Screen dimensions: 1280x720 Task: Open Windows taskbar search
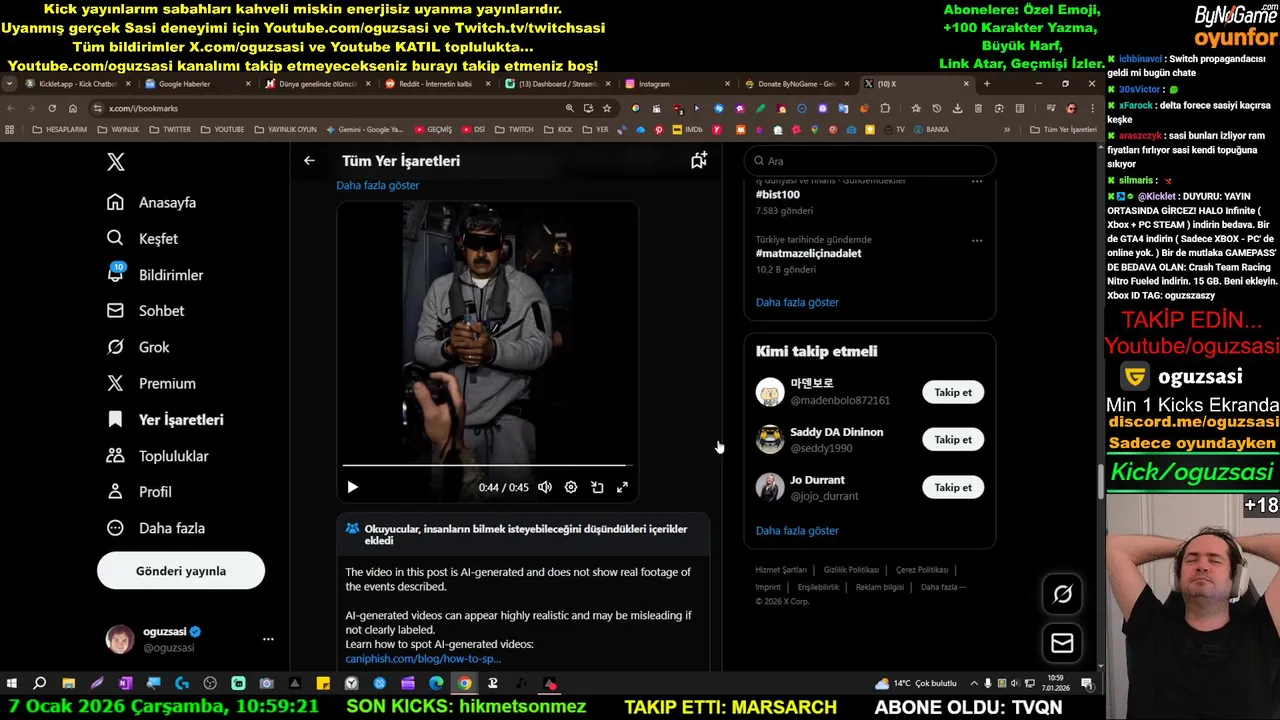pos(40,683)
